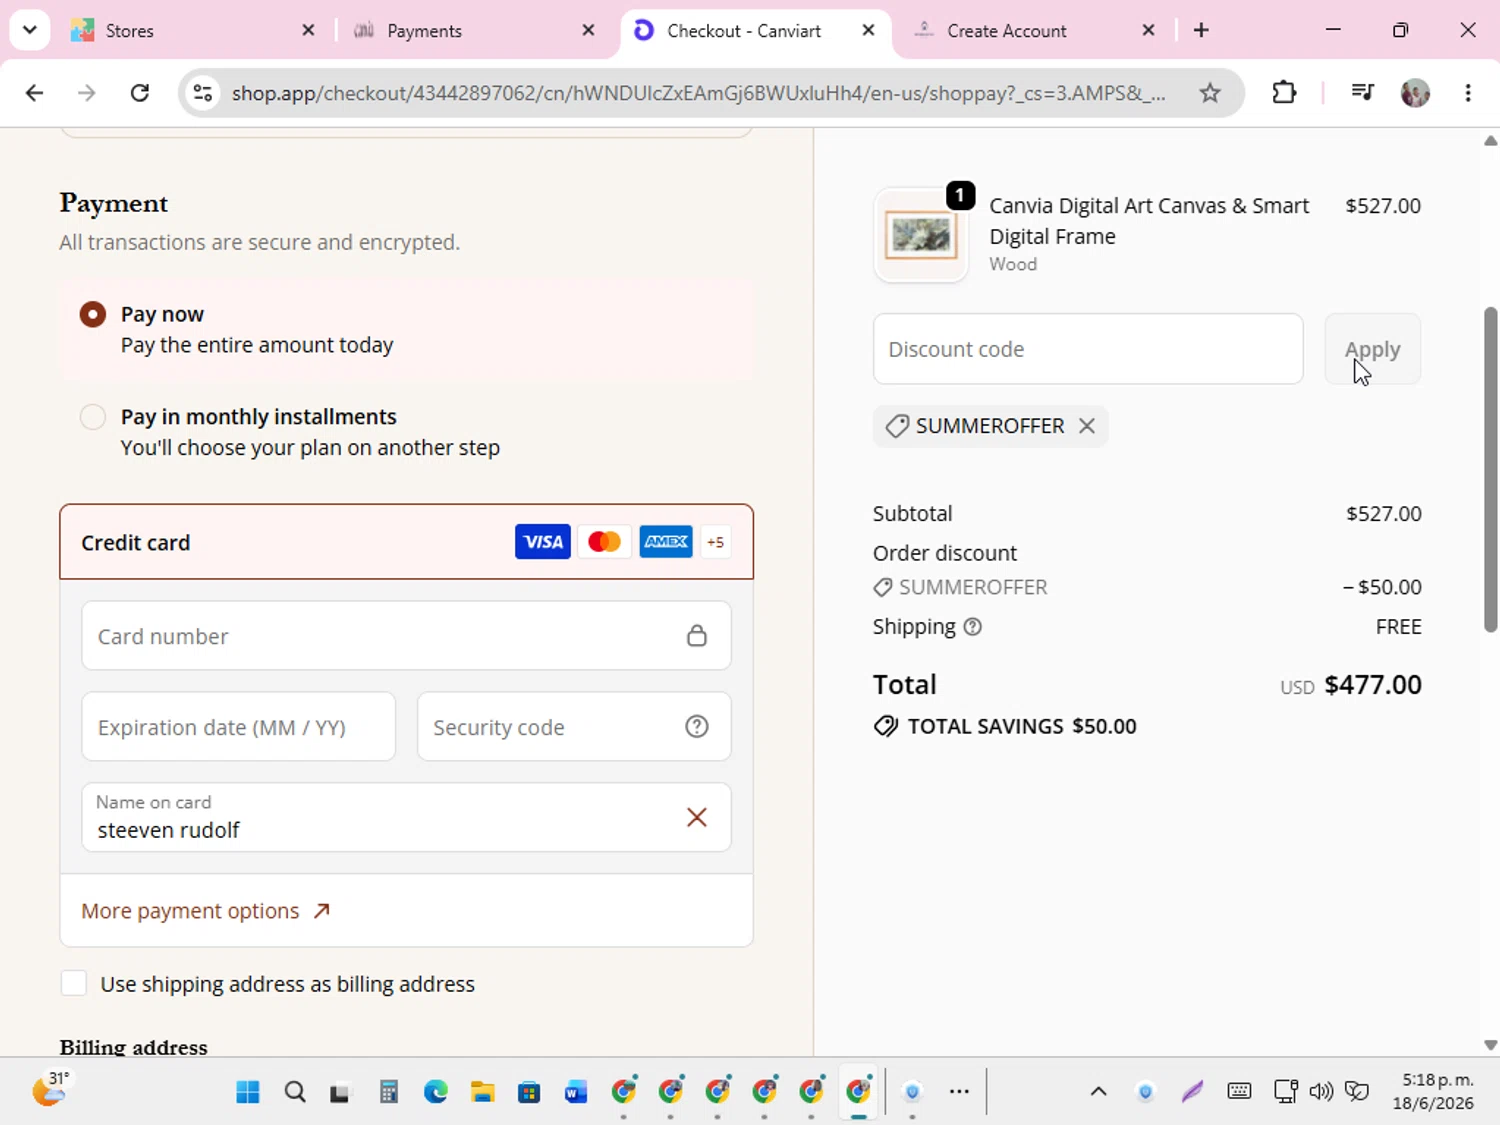Open the security code help icon
The image size is (1500, 1125).
(697, 727)
